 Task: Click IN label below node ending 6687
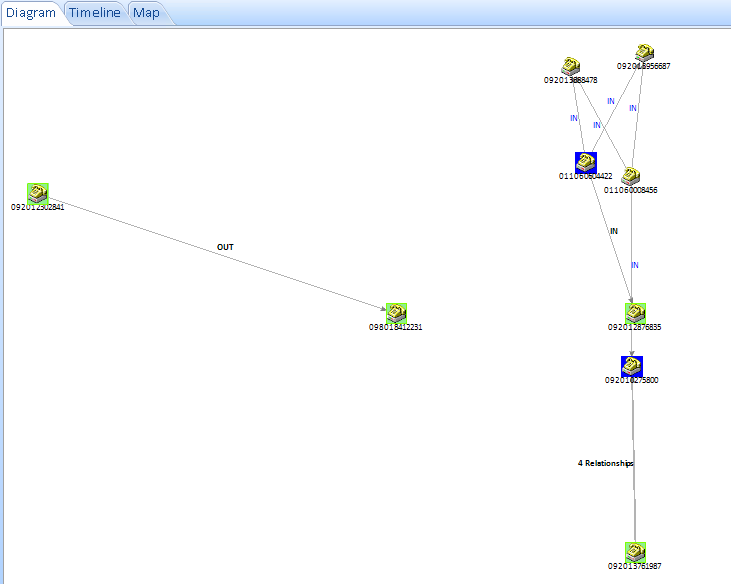633,107
